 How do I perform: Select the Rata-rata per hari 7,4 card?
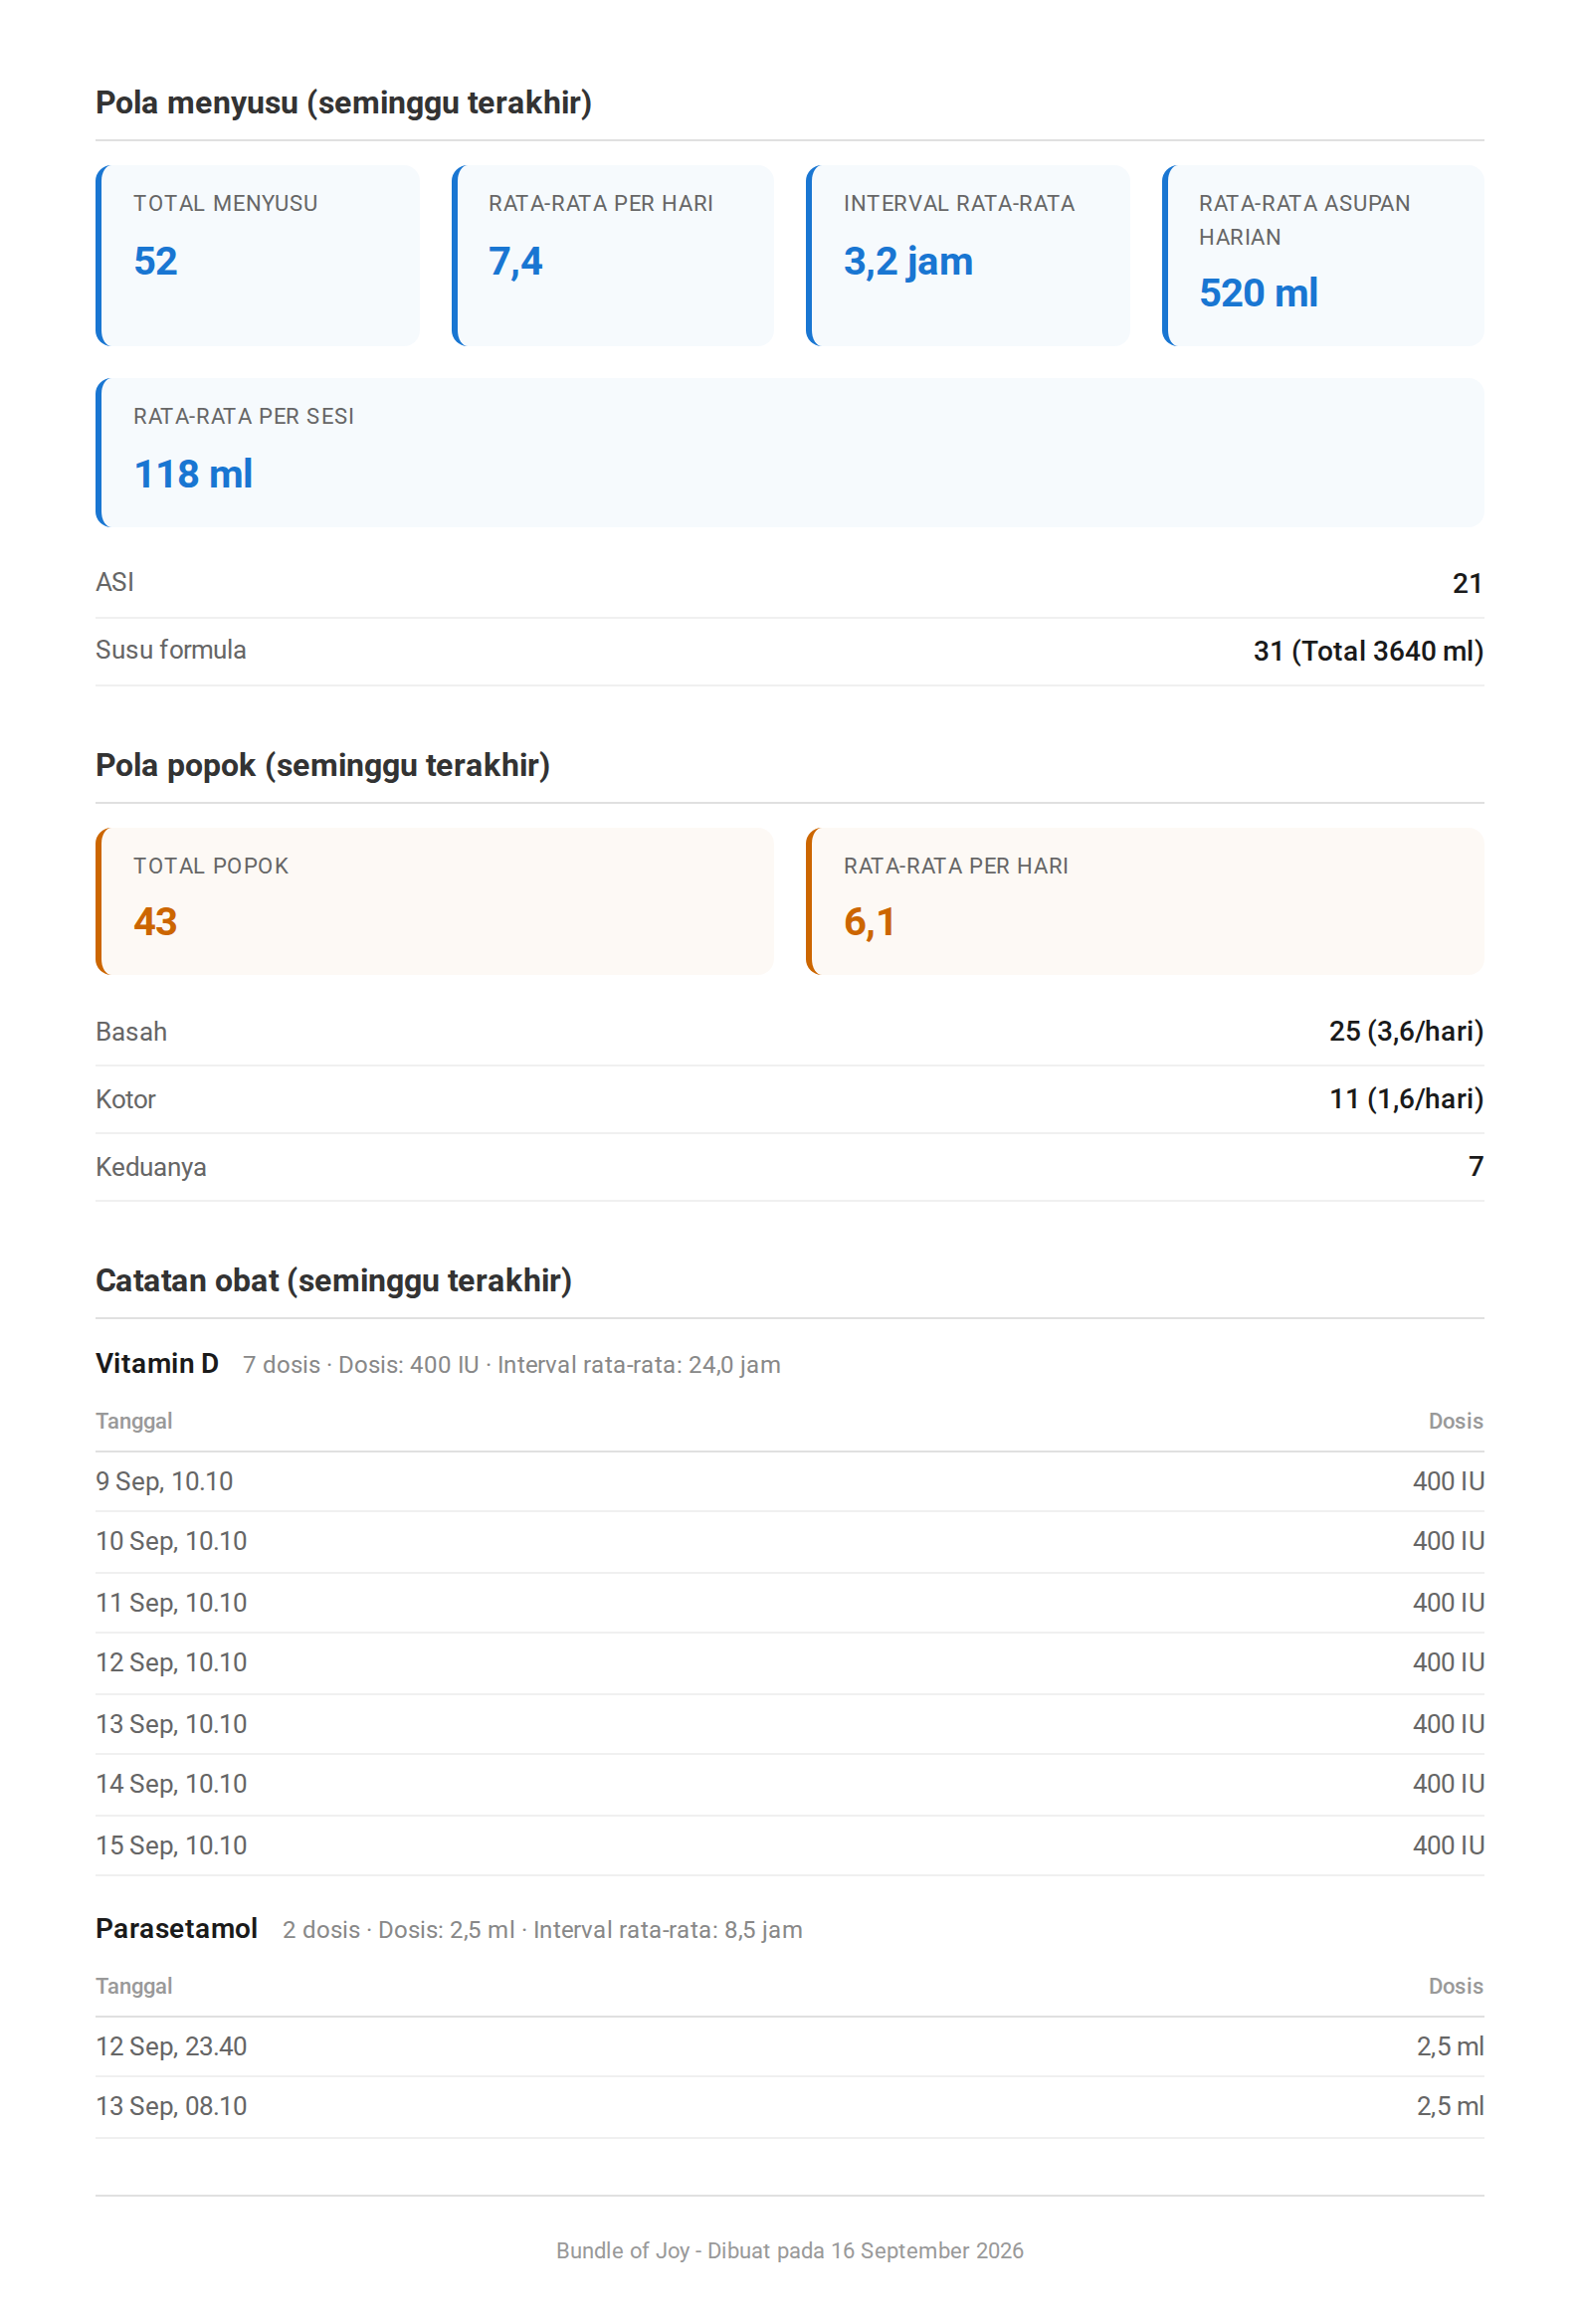tap(613, 256)
